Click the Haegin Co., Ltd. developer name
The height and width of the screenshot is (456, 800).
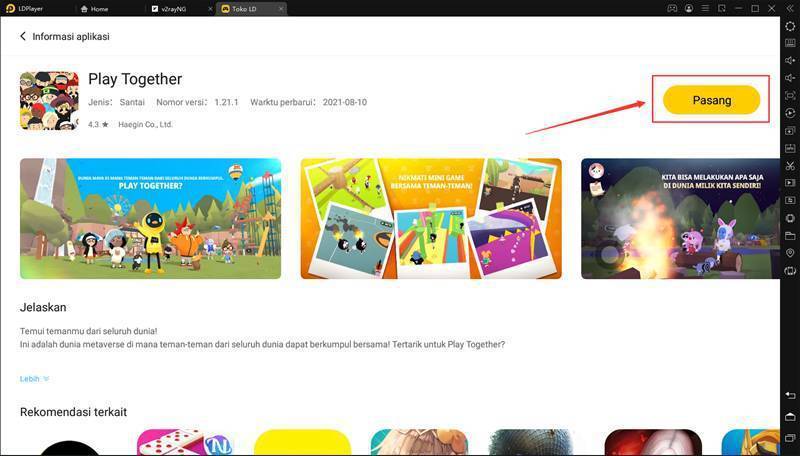(x=145, y=124)
